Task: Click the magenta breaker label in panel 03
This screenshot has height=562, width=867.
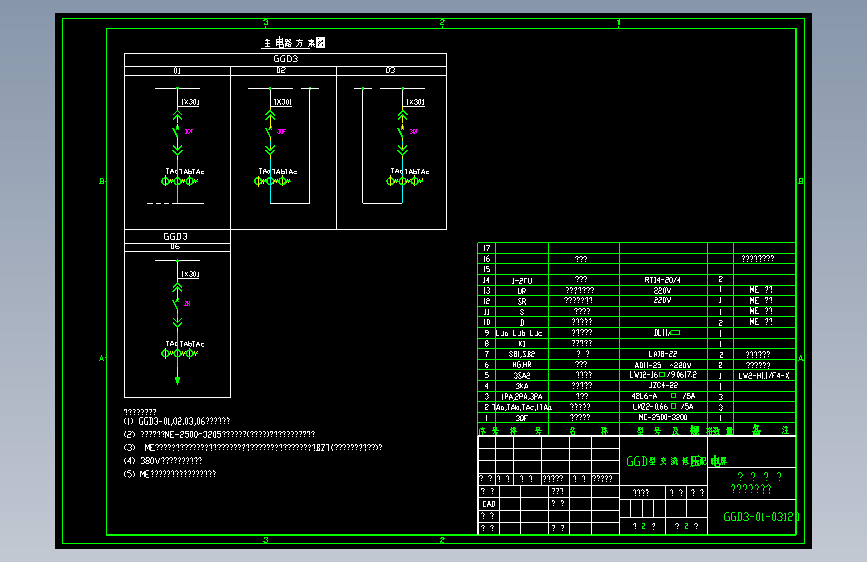Action: tap(414, 132)
